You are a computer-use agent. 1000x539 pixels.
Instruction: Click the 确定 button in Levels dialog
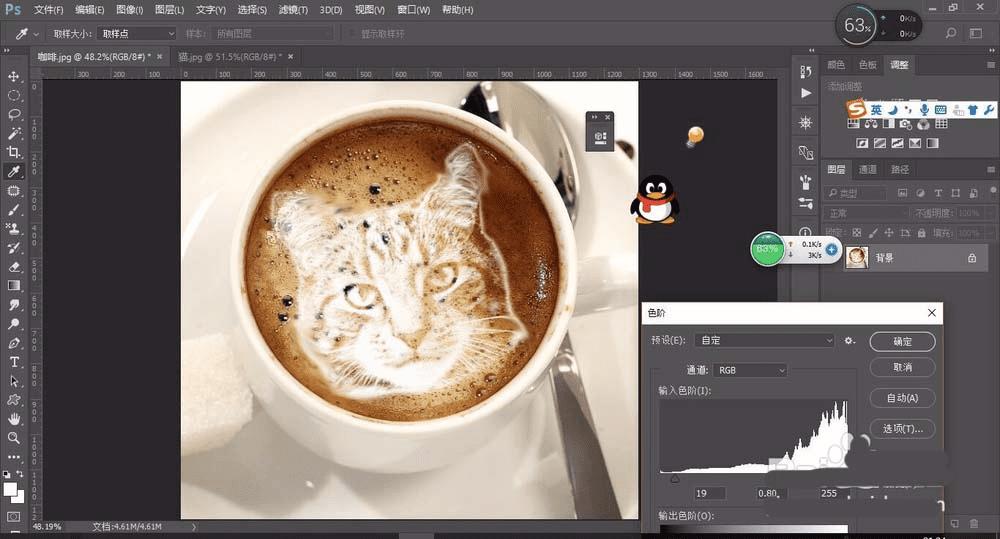(x=902, y=341)
